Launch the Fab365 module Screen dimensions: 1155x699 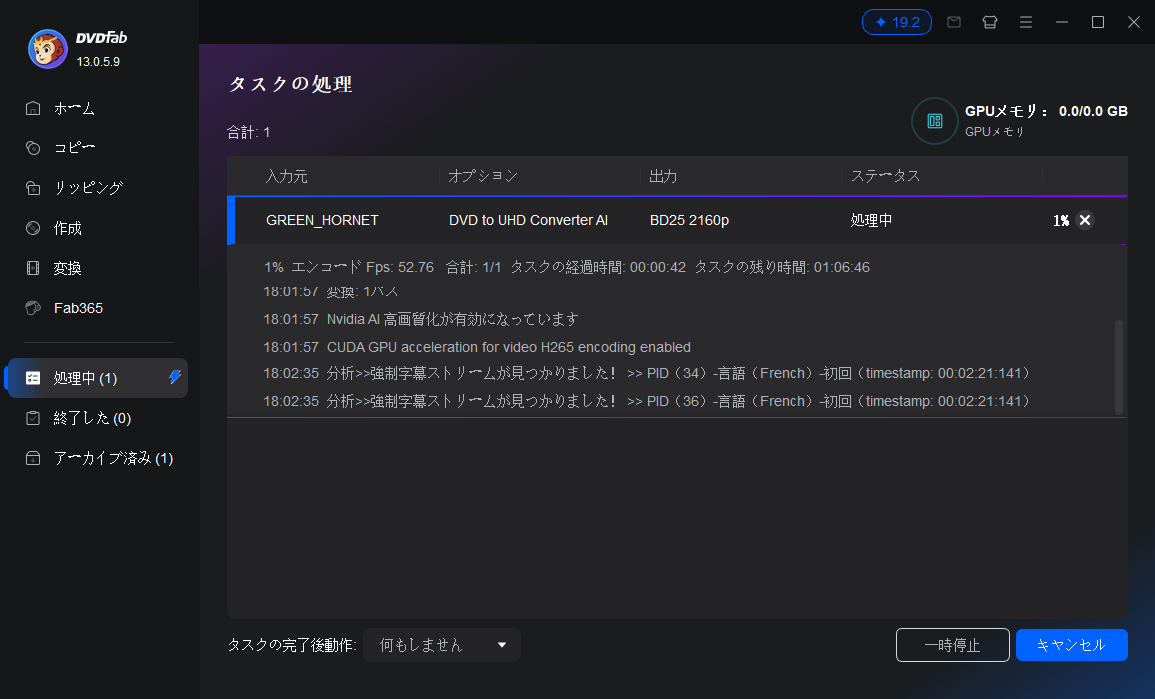click(78, 307)
